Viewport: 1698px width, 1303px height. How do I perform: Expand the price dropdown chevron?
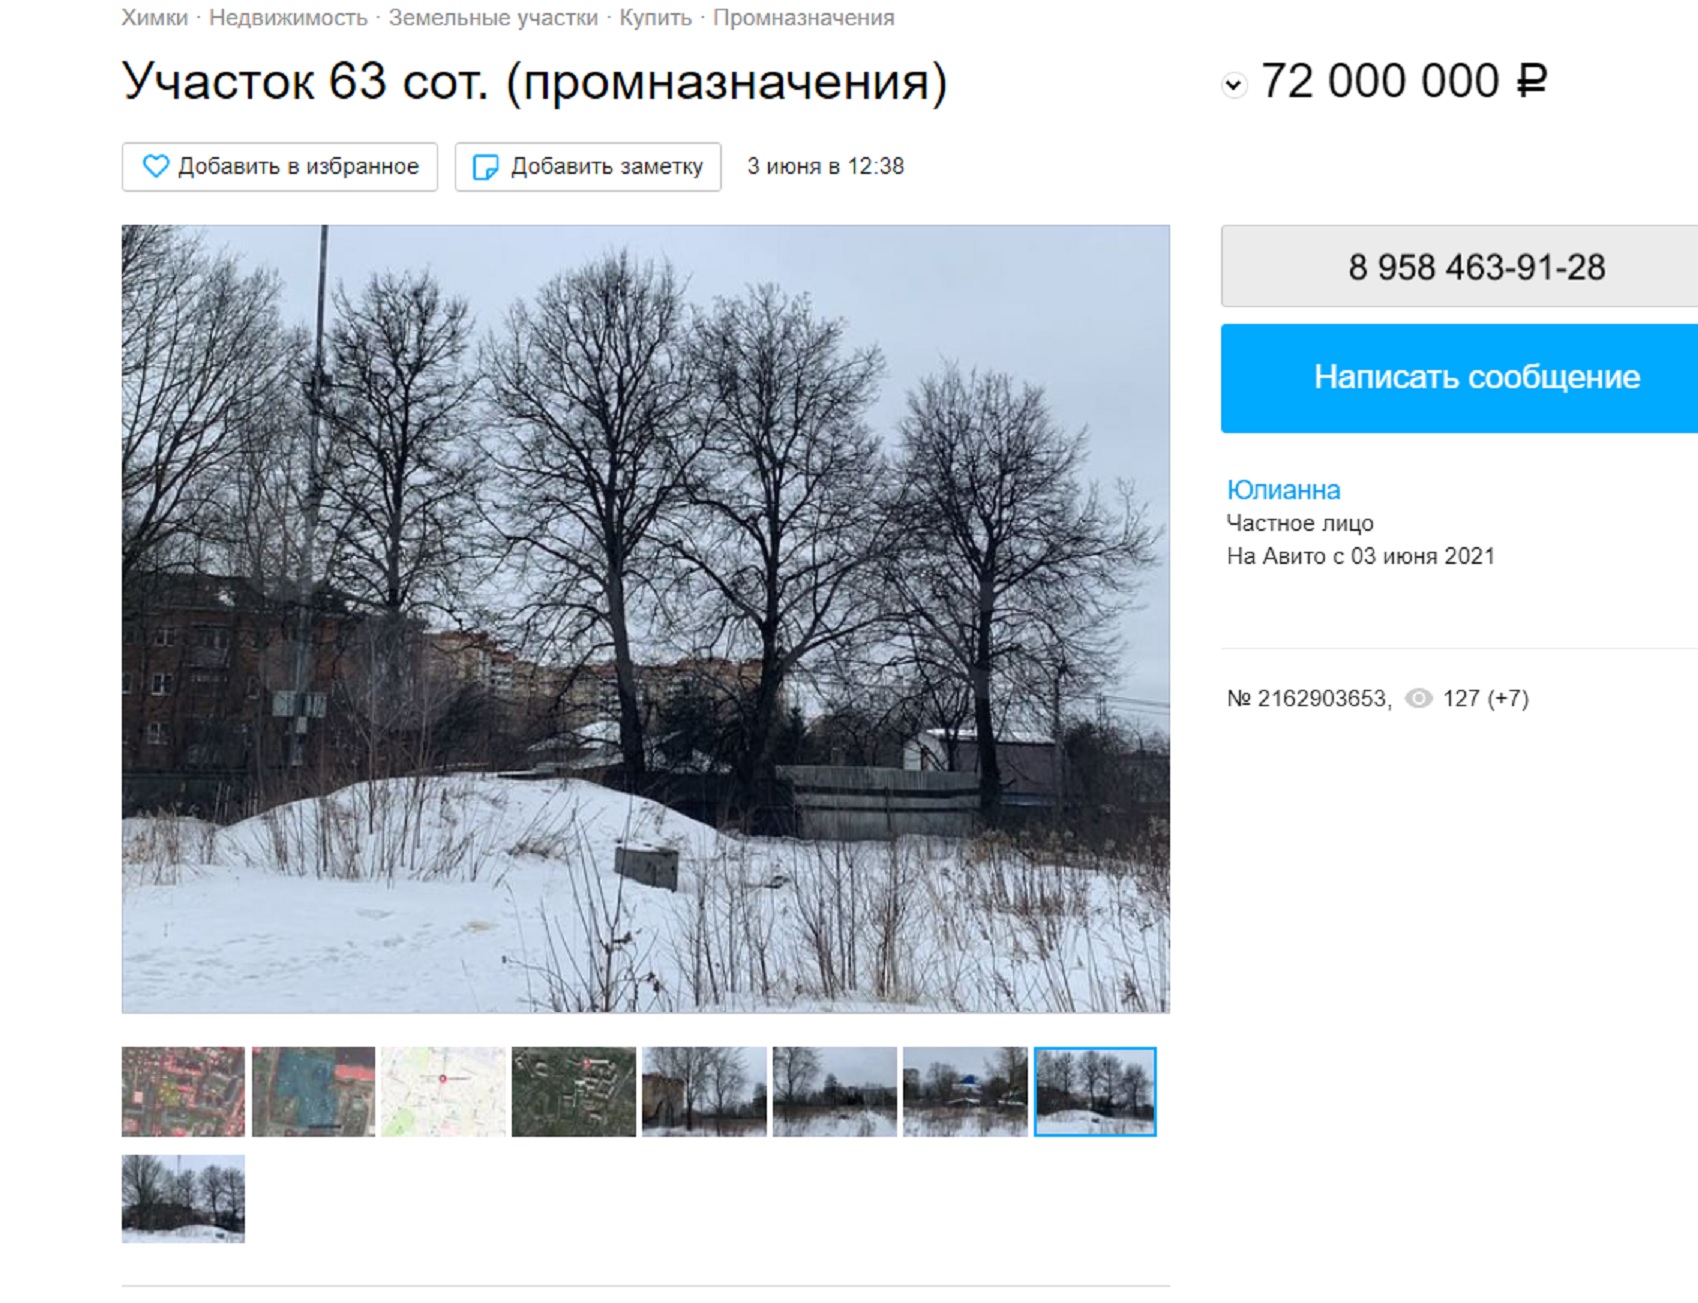1234,85
